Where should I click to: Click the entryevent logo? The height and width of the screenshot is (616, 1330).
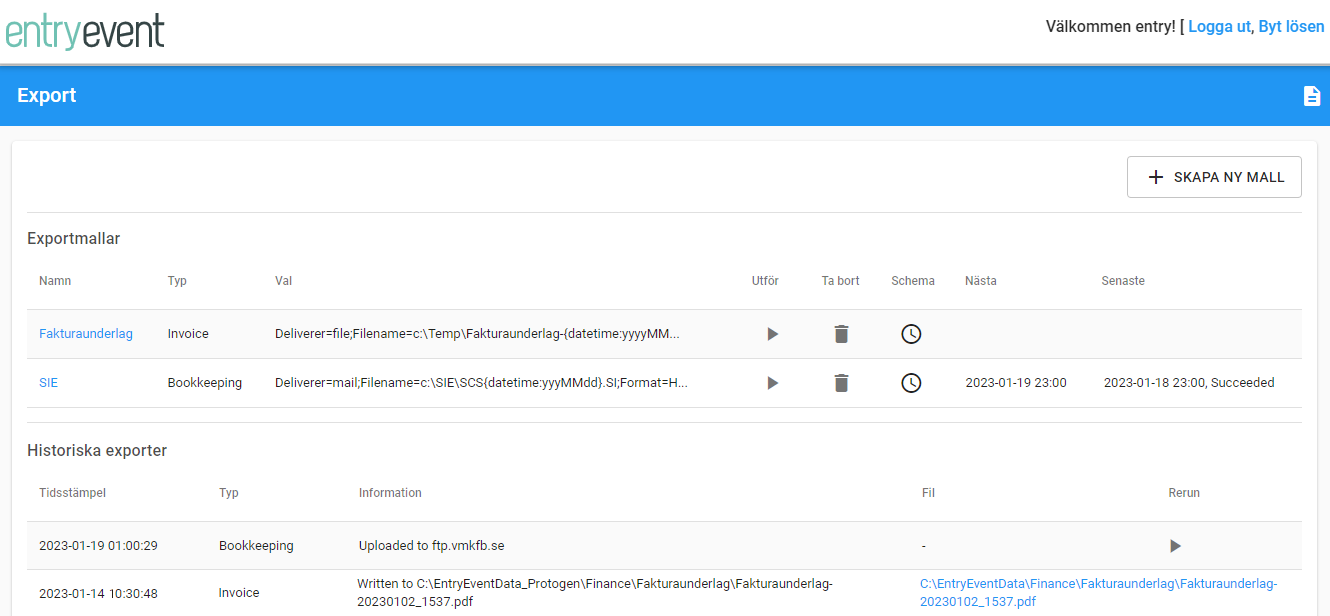point(85,31)
